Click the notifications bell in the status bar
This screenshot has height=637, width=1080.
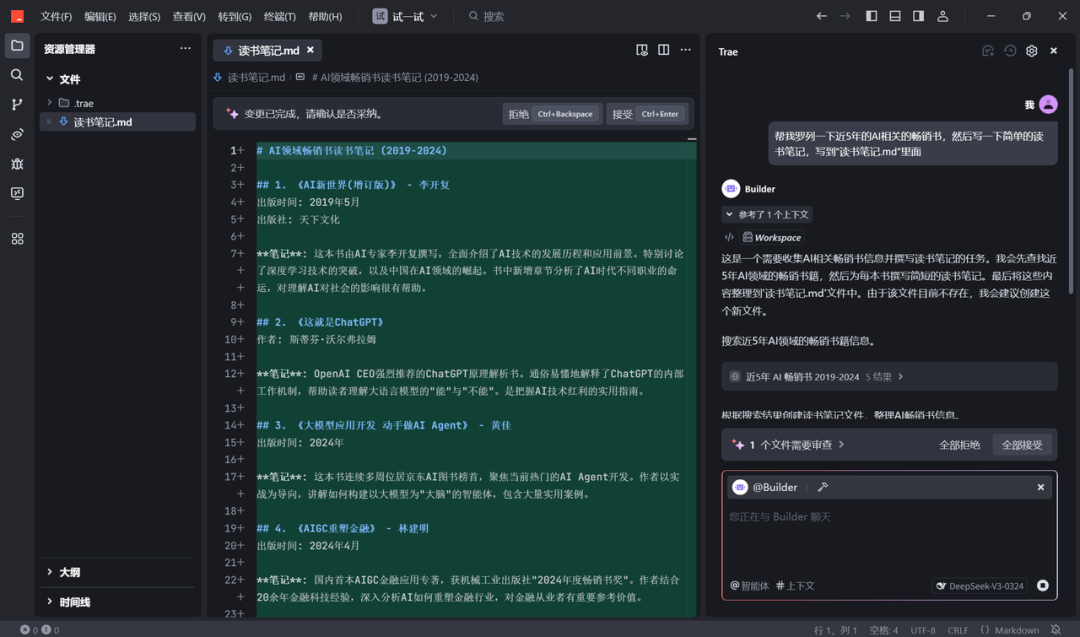pos(1055,629)
